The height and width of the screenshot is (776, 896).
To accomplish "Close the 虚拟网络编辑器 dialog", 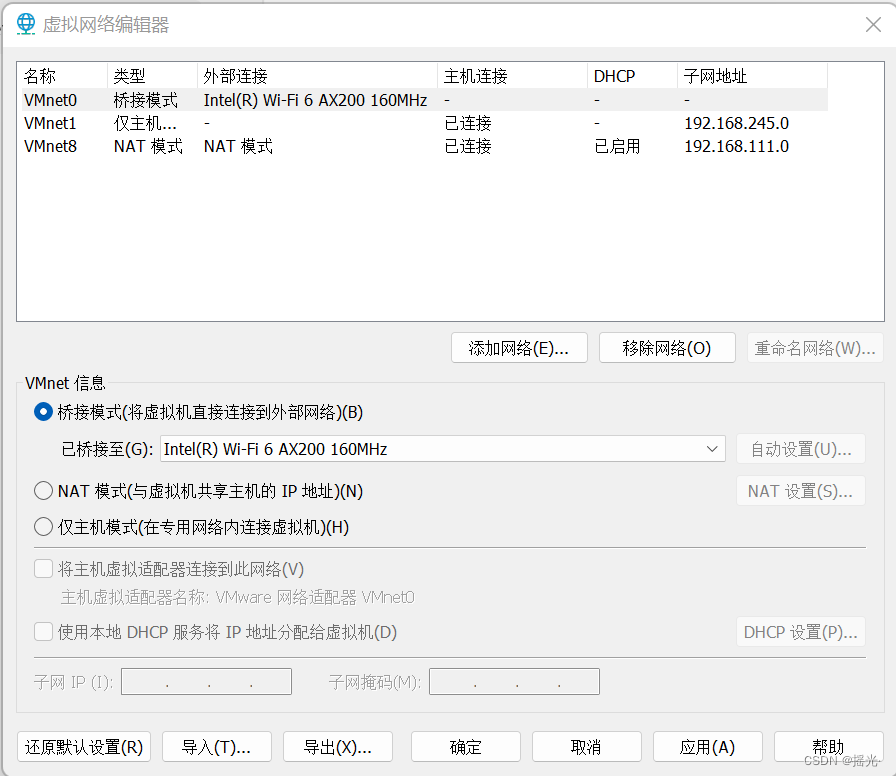I will (873, 25).
